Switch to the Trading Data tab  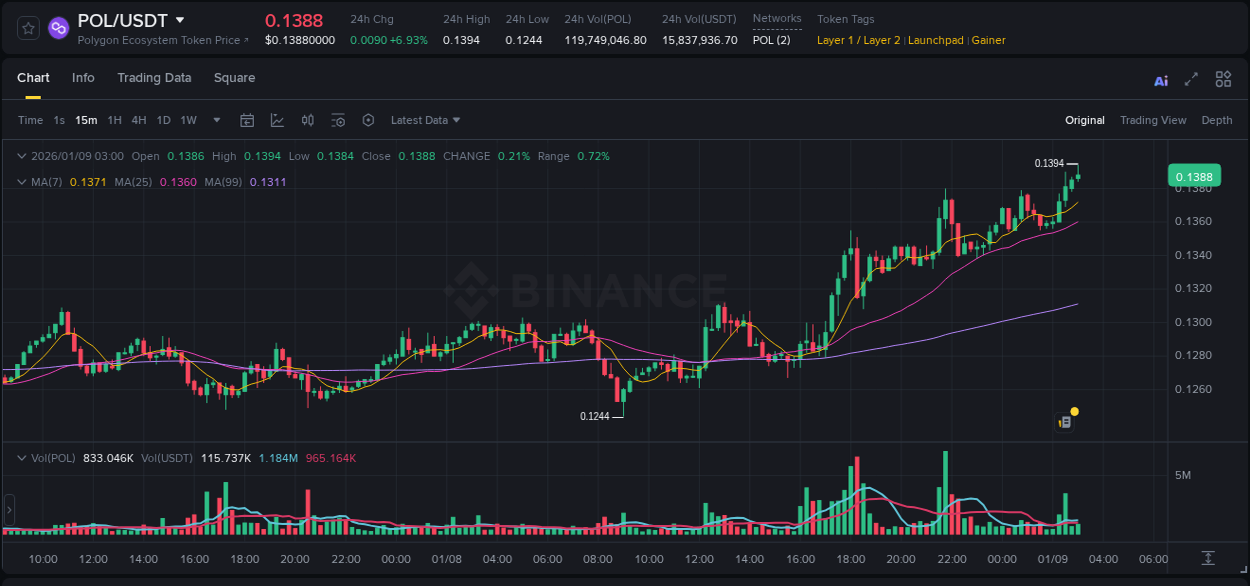(x=154, y=78)
